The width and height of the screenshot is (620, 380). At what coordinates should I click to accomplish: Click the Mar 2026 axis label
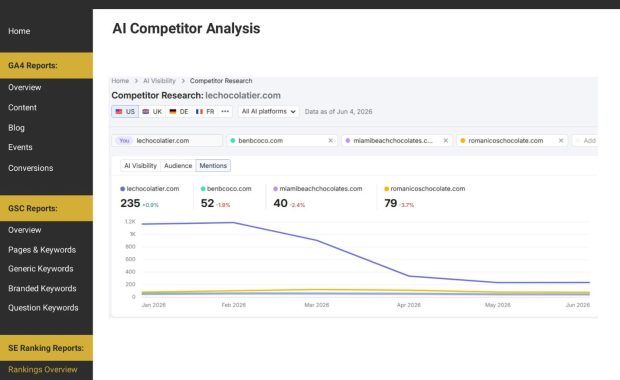pos(317,305)
